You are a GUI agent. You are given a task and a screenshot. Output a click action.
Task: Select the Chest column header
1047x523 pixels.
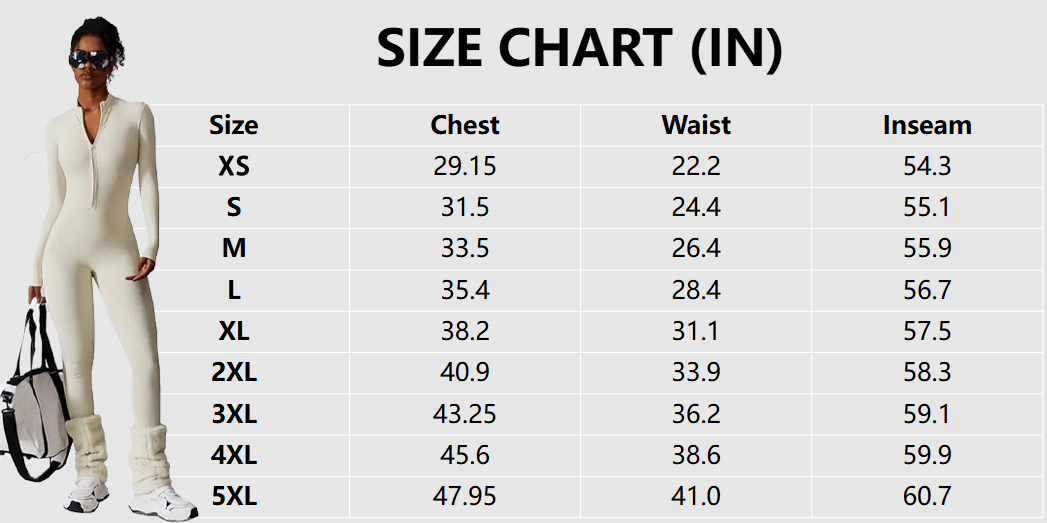464,126
